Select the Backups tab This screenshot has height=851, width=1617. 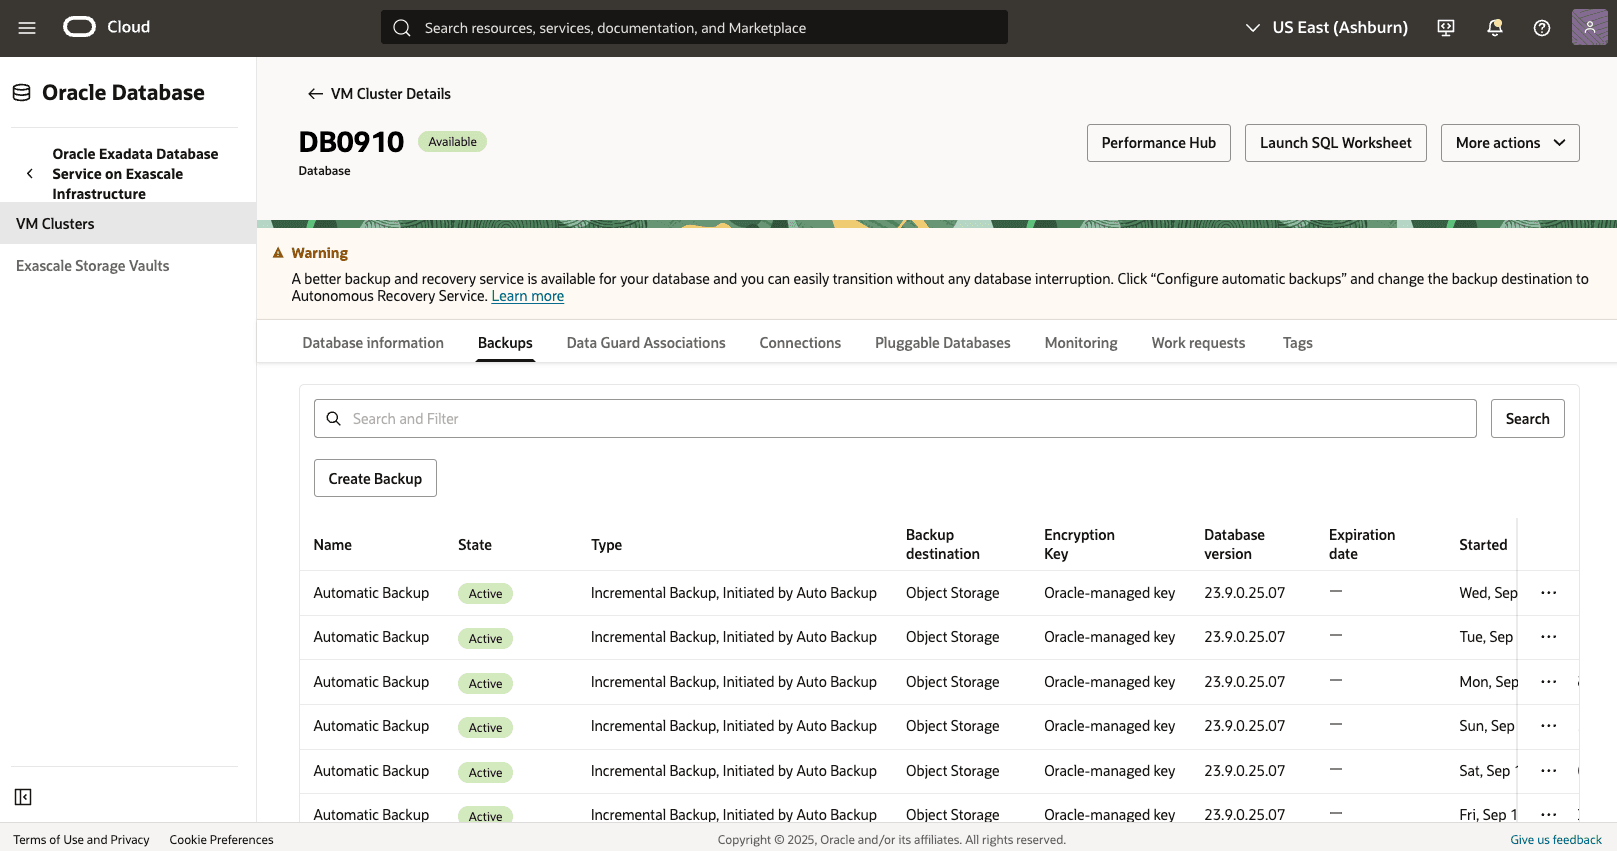[x=505, y=343]
